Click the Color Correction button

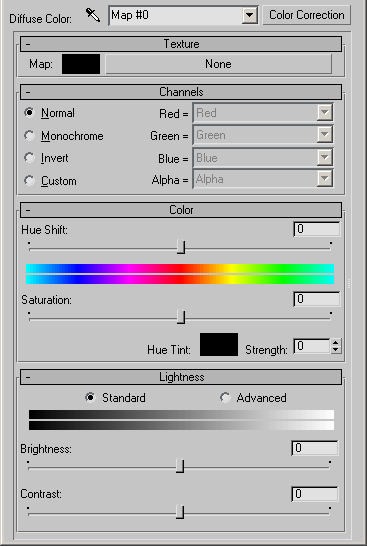click(x=306, y=15)
